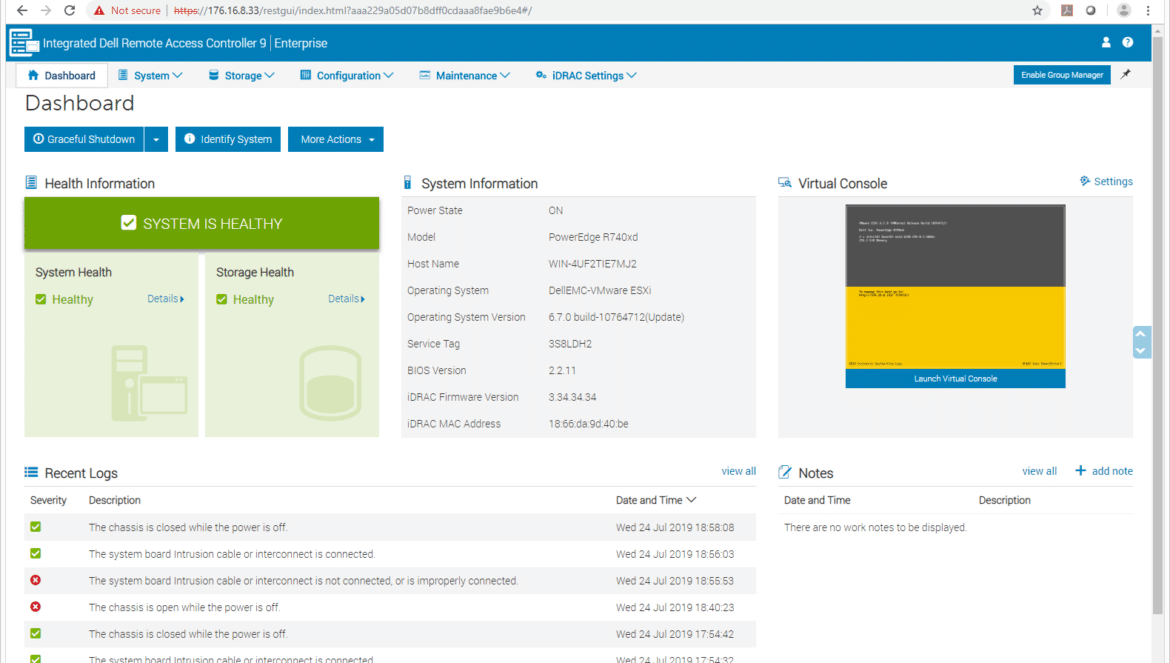This screenshot has width=1170, height=663.
Task: Click the iDRAC logo icon in header
Action: [23, 43]
